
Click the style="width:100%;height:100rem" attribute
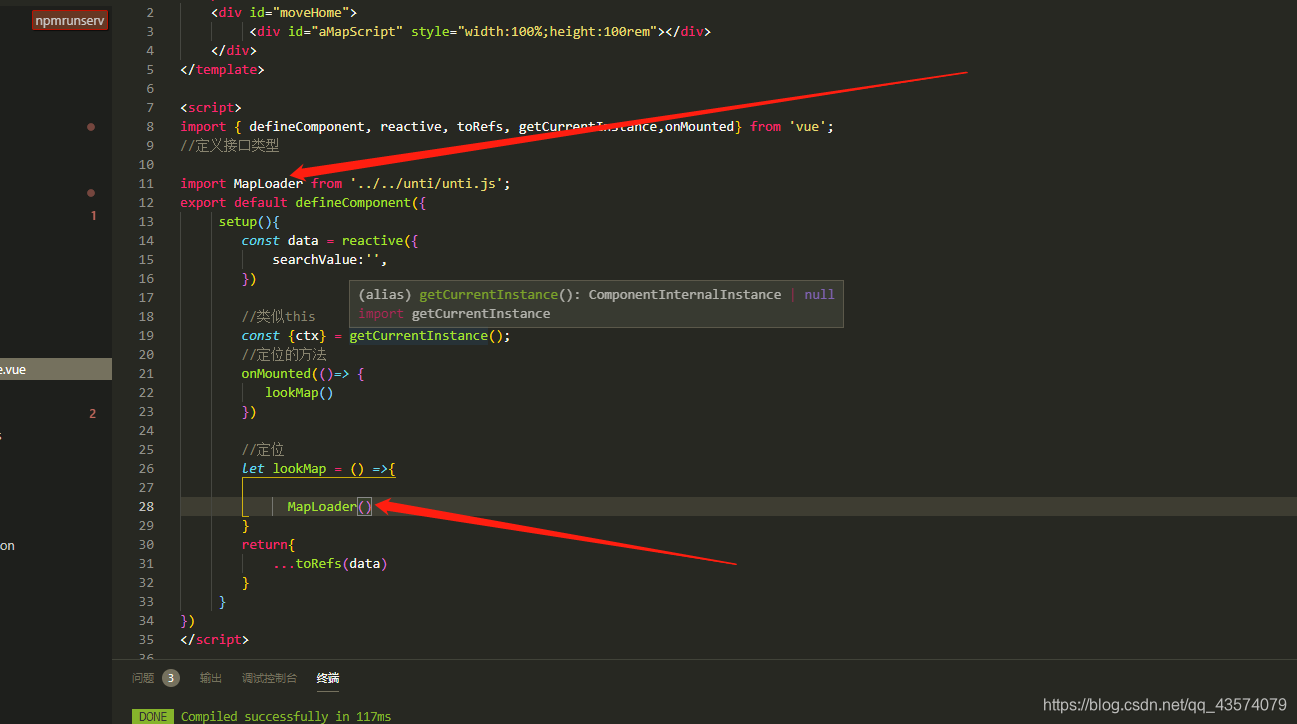(x=534, y=32)
